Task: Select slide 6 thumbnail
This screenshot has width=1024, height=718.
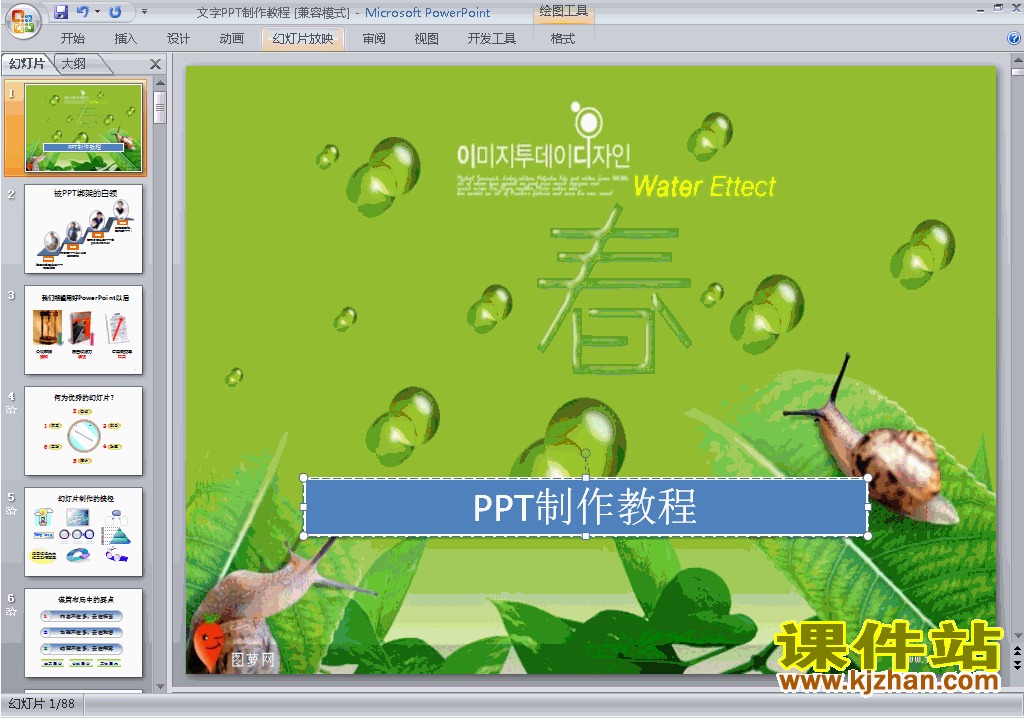Action: coord(84,633)
